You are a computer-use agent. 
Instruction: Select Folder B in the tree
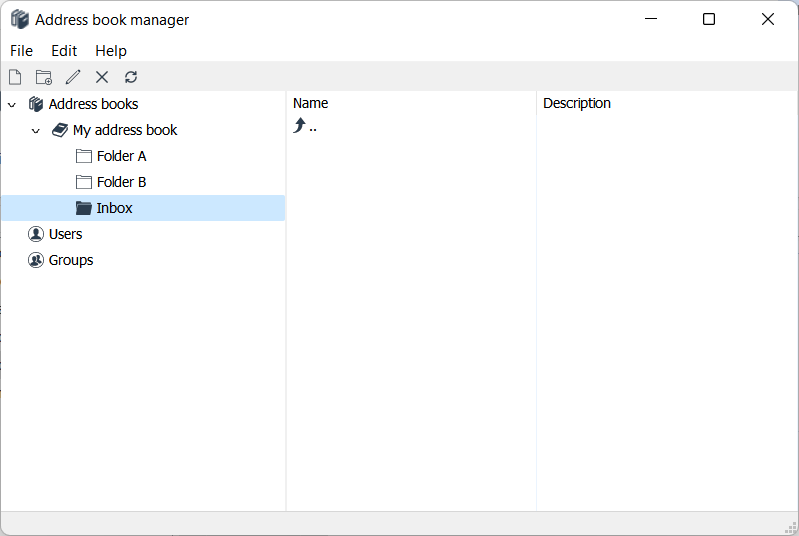click(121, 182)
